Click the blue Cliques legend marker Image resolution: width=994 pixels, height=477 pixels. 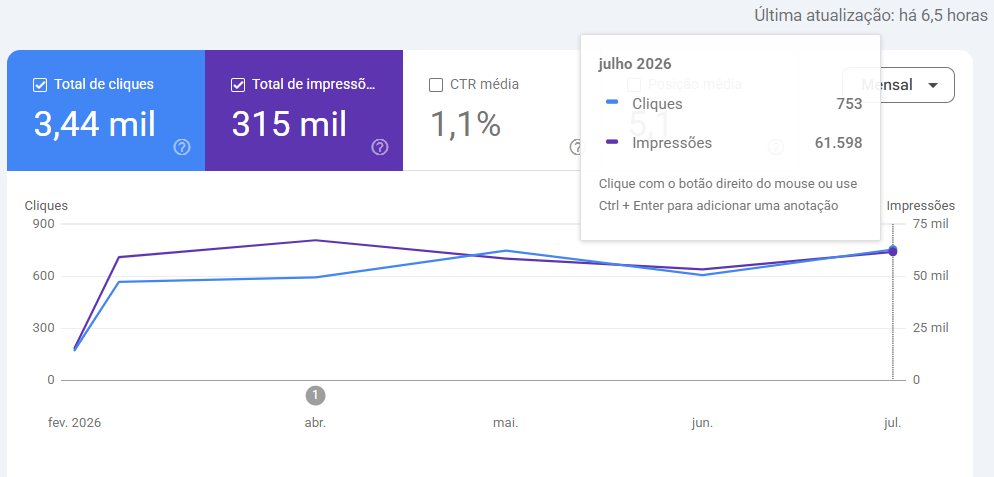coord(612,102)
